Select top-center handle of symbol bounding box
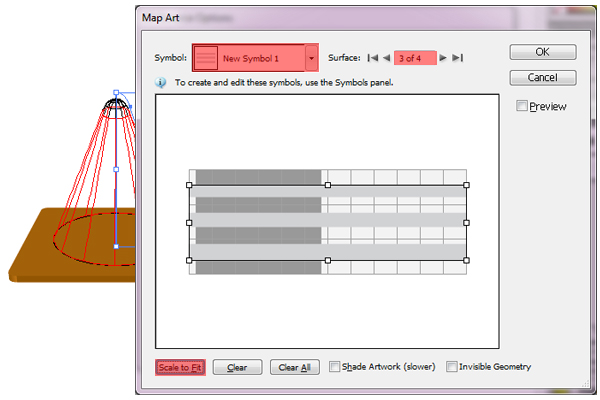The height and width of the screenshot is (400, 600). (328, 185)
